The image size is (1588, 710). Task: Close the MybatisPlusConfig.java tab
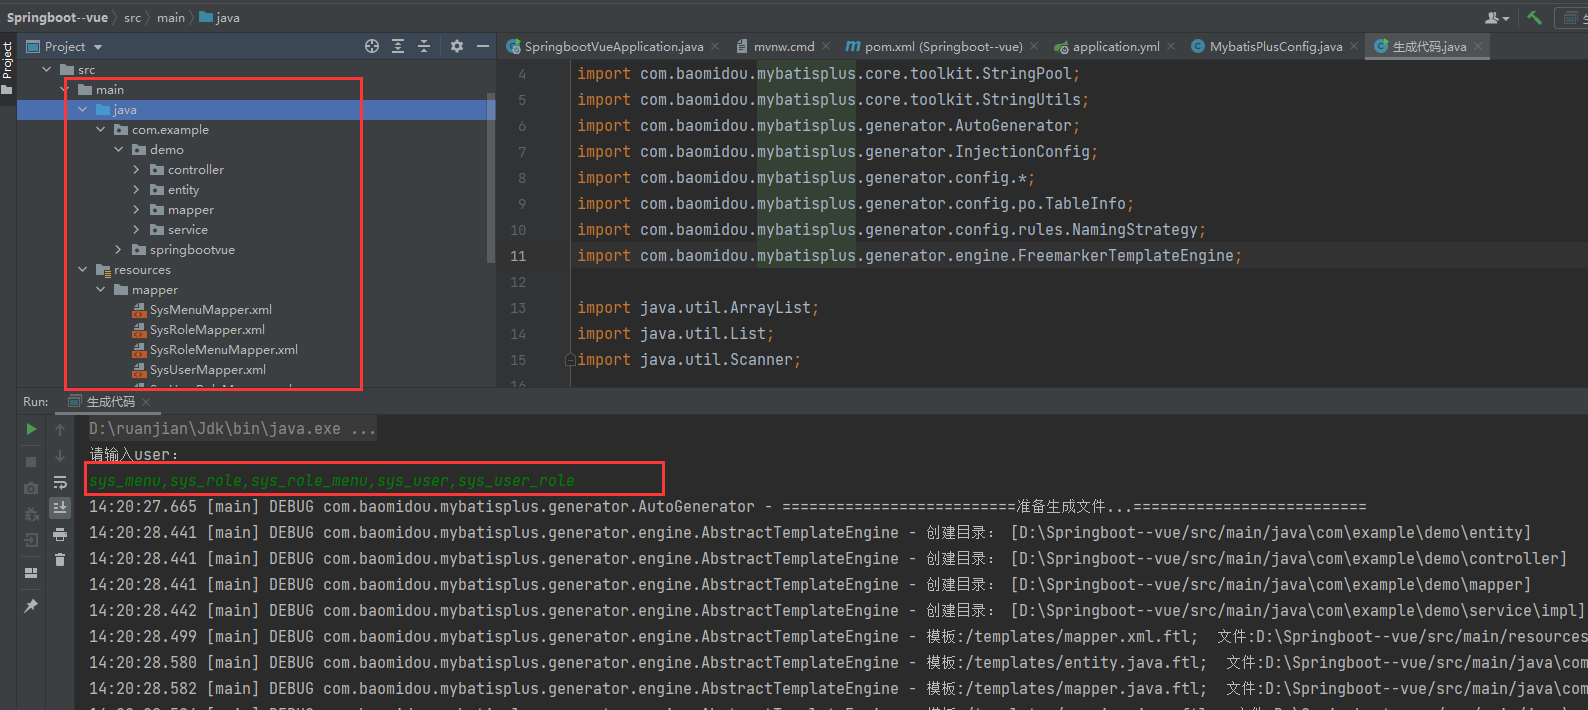(1354, 46)
